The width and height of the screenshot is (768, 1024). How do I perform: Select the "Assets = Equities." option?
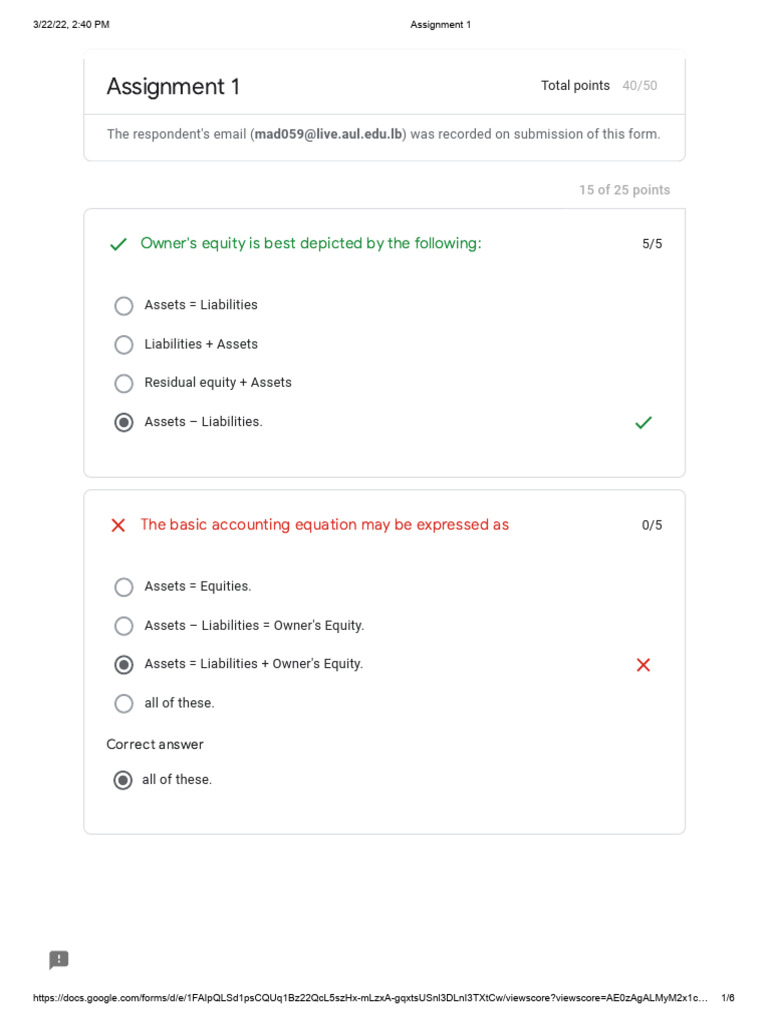tap(124, 587)
